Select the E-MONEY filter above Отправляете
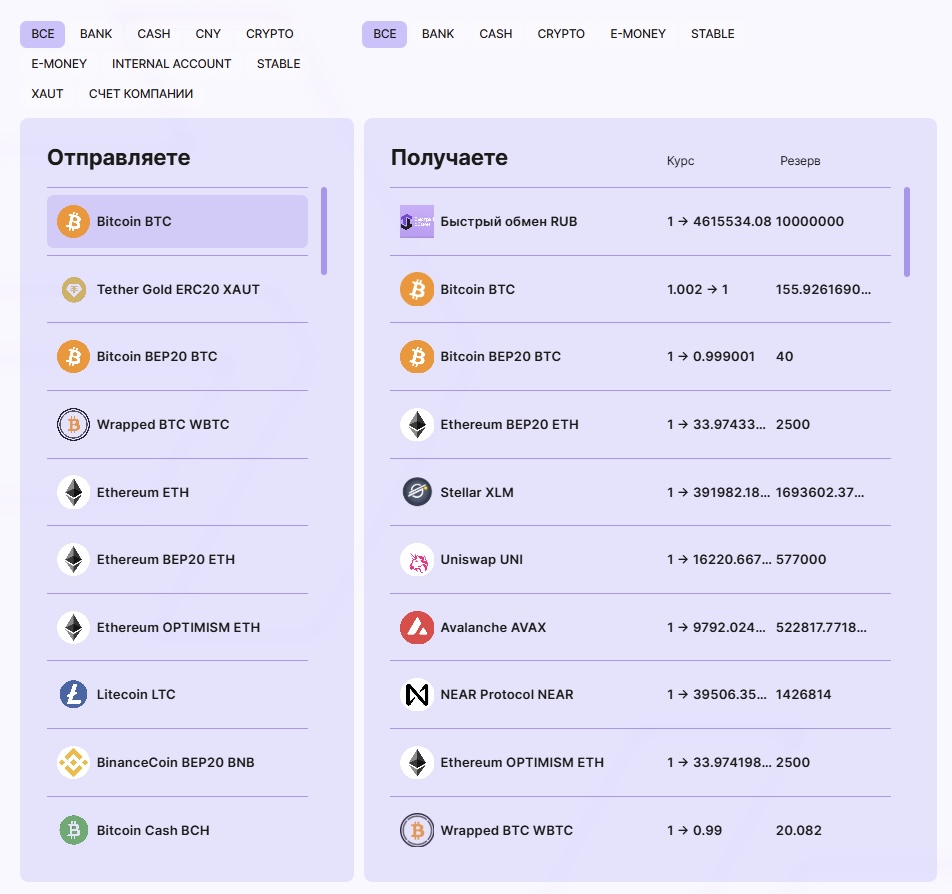Image resolution: width=952 pixels, height=894 pixels. click(x=59, y=64)
